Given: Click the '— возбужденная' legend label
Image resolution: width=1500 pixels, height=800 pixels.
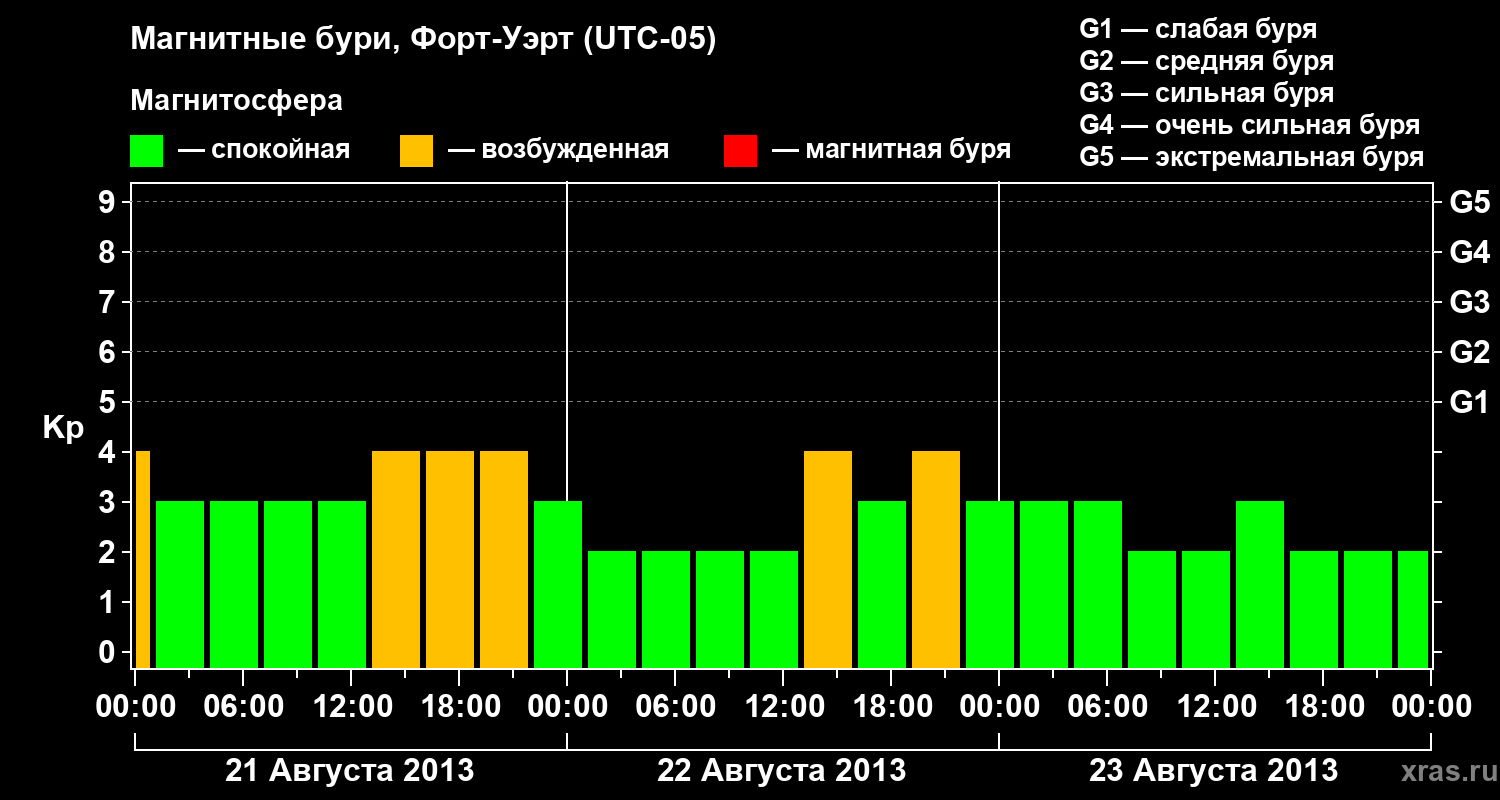Looking at the screenshot, I should tap(558, 150).
